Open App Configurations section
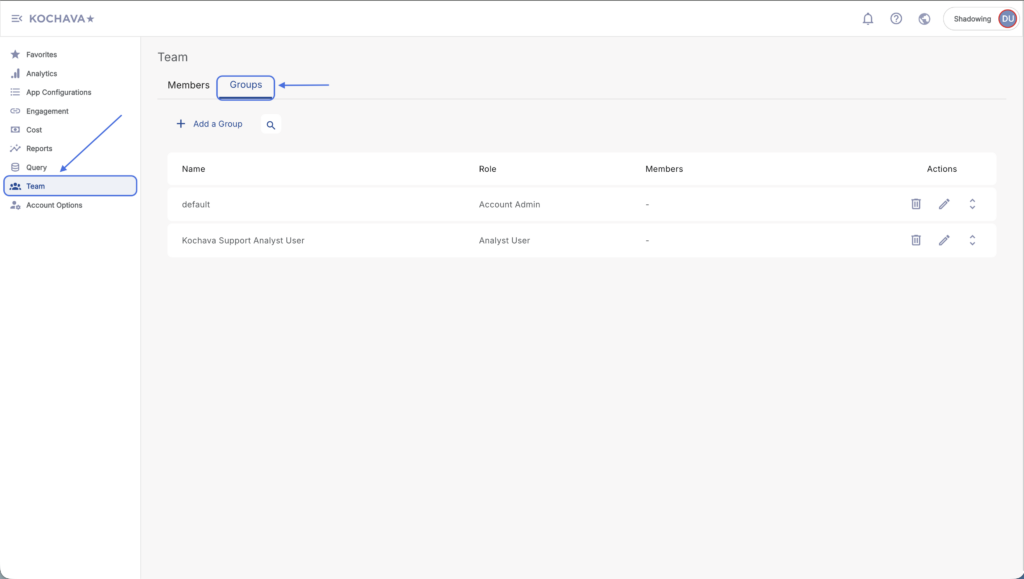This screenshot has height=579, width=1024. (58, 92)
